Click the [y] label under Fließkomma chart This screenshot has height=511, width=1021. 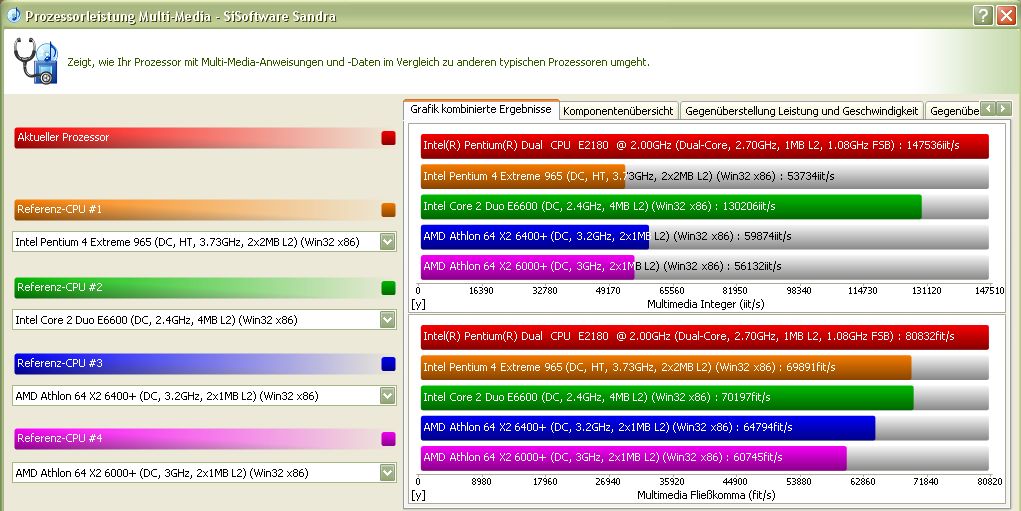[418, 495]
